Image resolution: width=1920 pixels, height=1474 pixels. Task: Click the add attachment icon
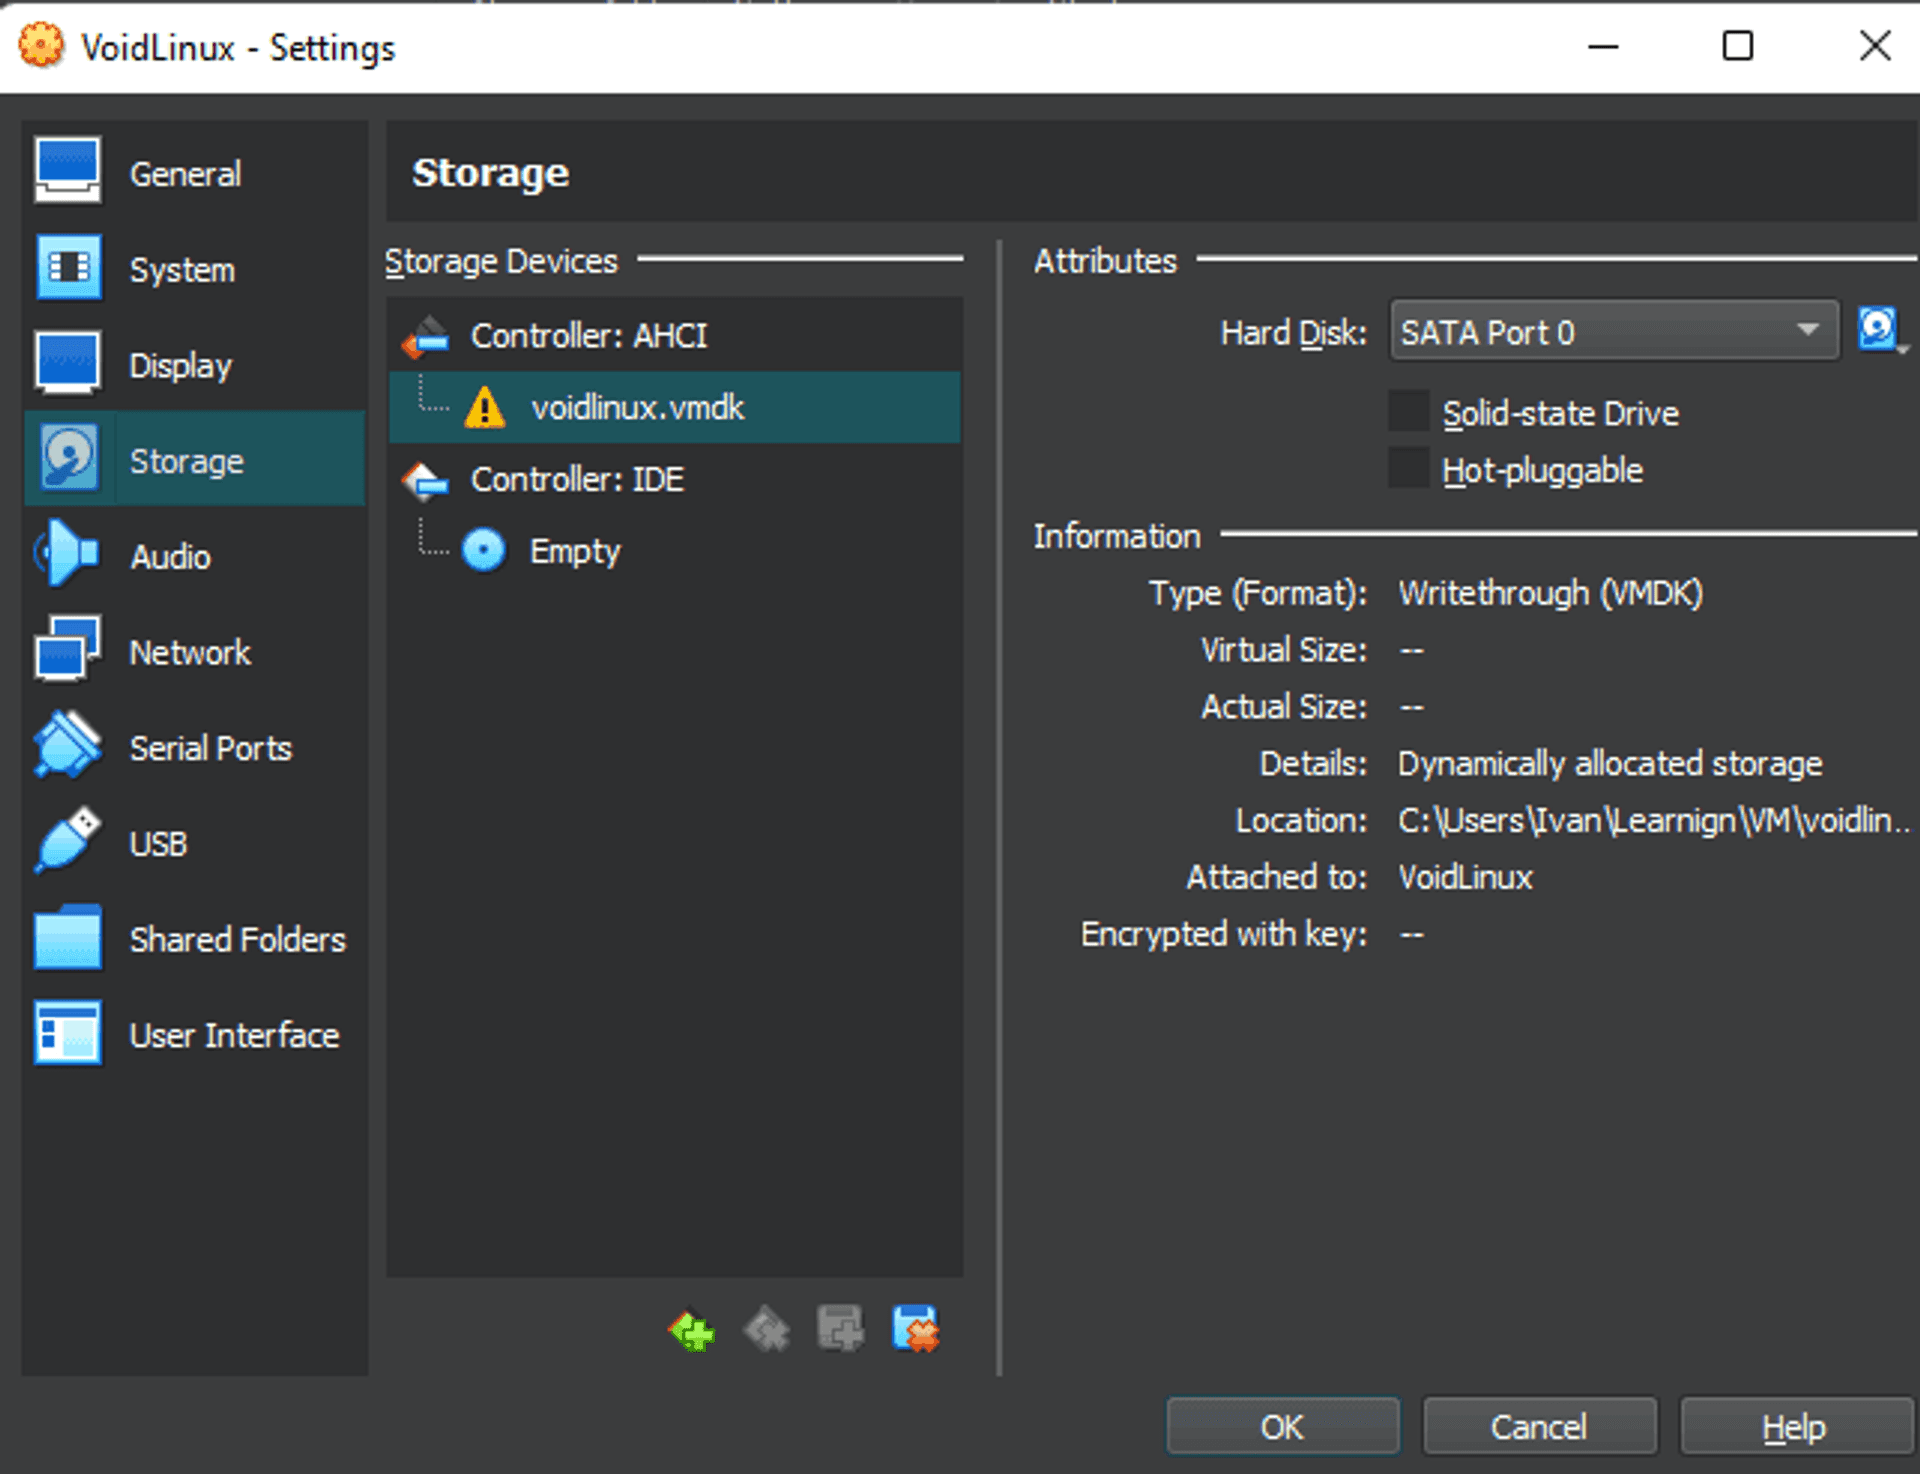point(840,1330)
